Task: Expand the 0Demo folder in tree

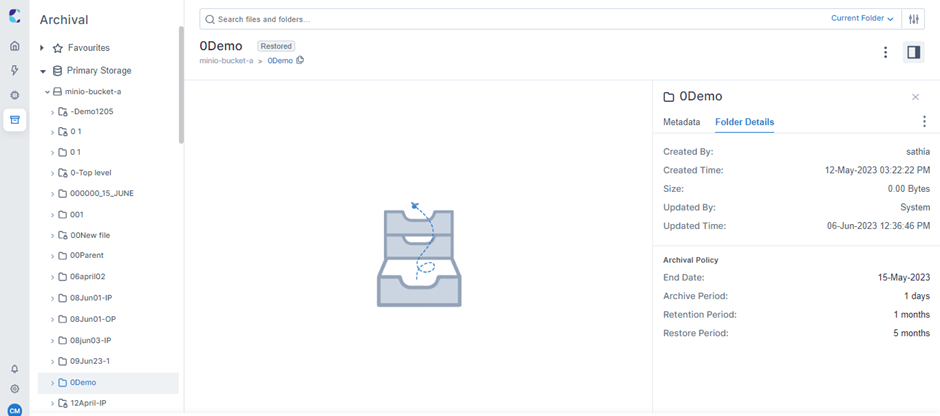Action: tap(52, 383)
